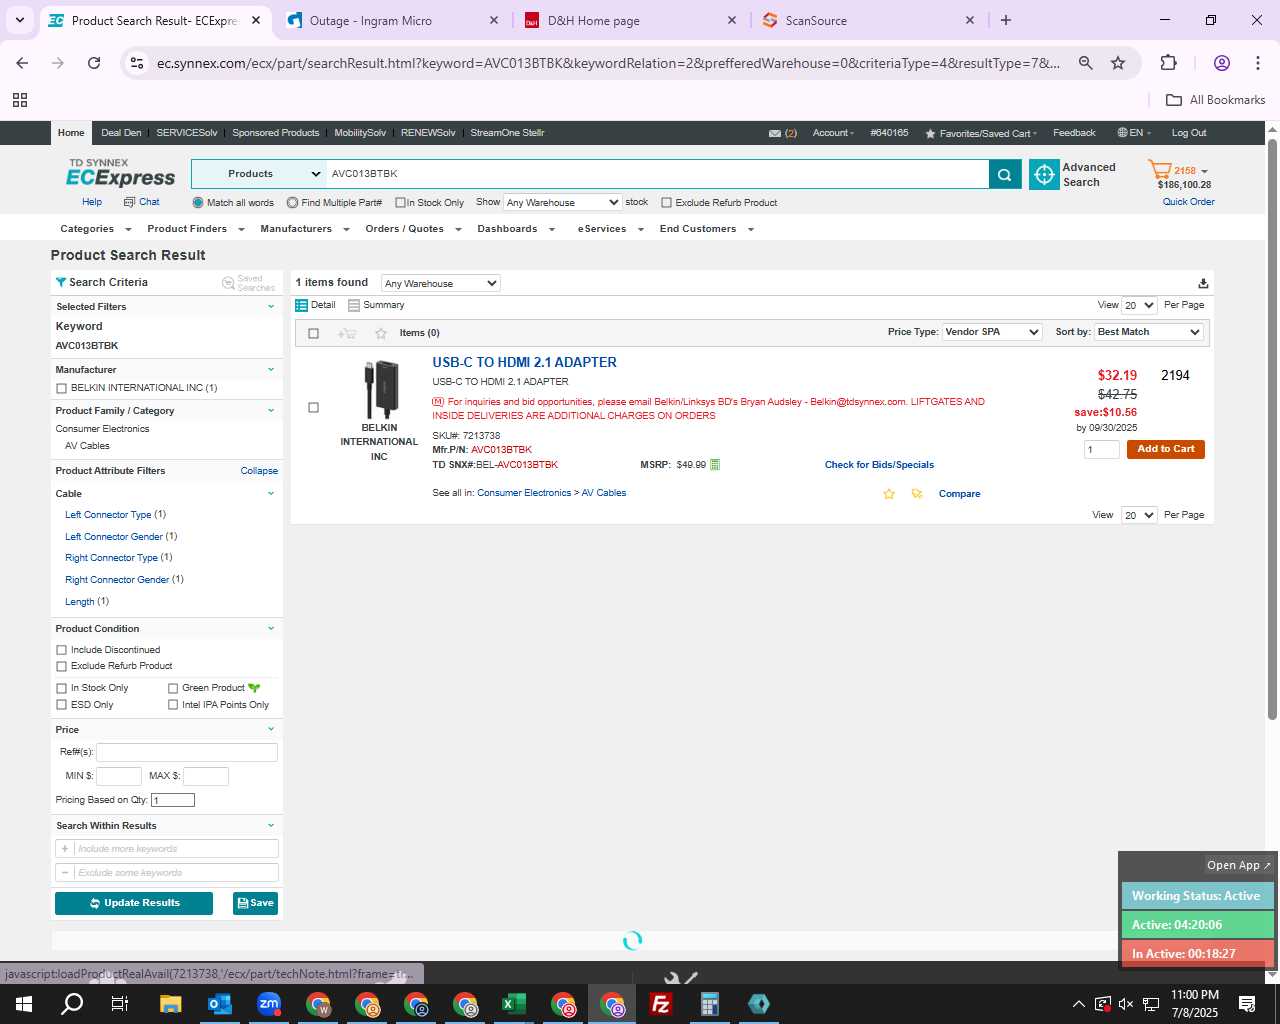Check Green Product option
1280x1024 pixels.
click(173, 688)
